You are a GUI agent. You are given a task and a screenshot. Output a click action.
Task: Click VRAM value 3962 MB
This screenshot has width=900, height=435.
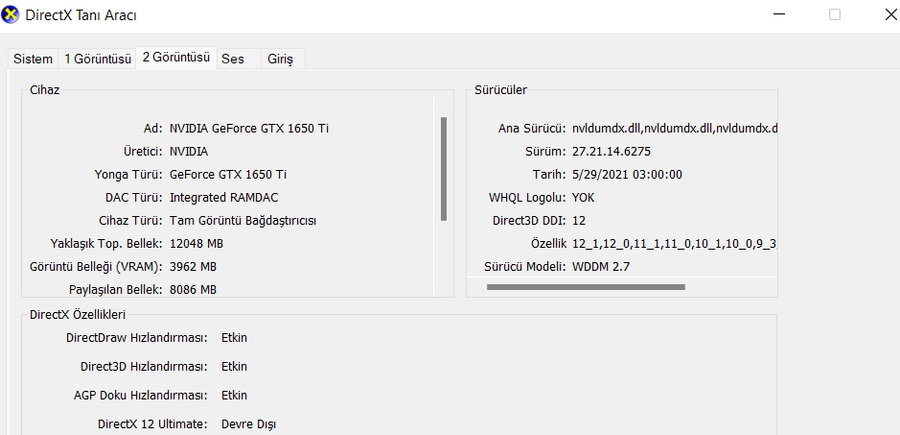193,266
